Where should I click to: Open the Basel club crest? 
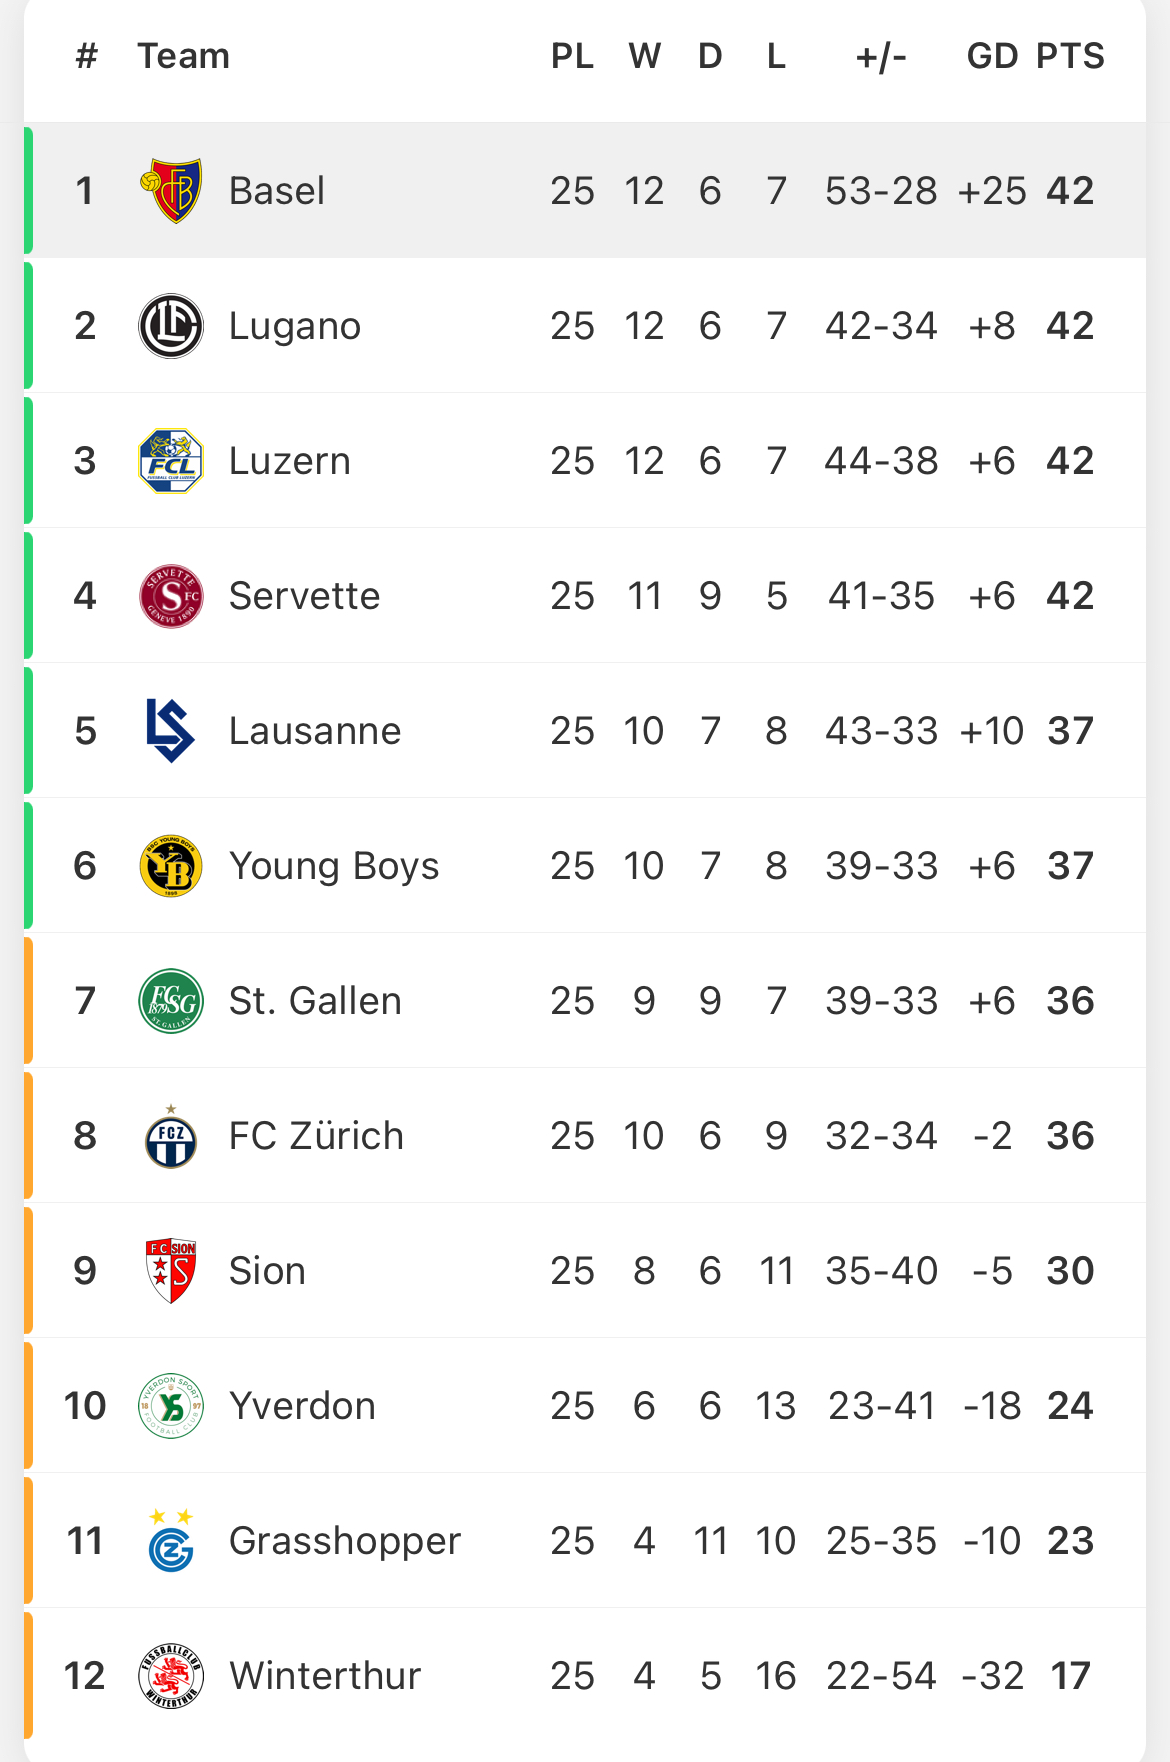[x=171, y=190]
